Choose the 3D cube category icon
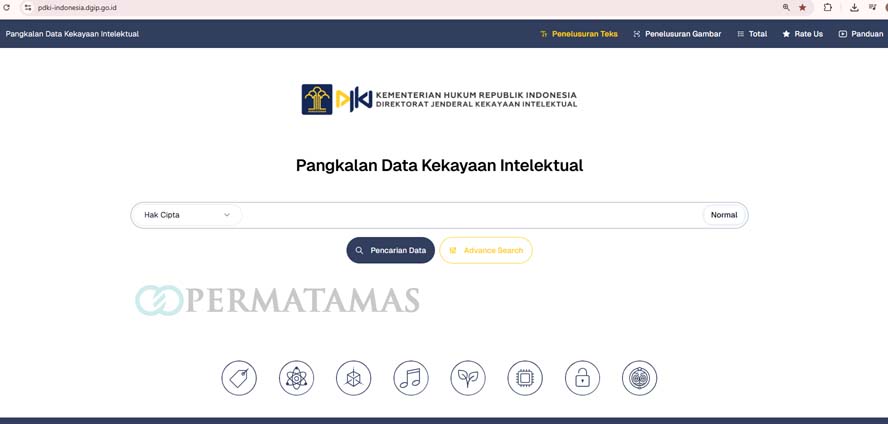 [353, 378]
